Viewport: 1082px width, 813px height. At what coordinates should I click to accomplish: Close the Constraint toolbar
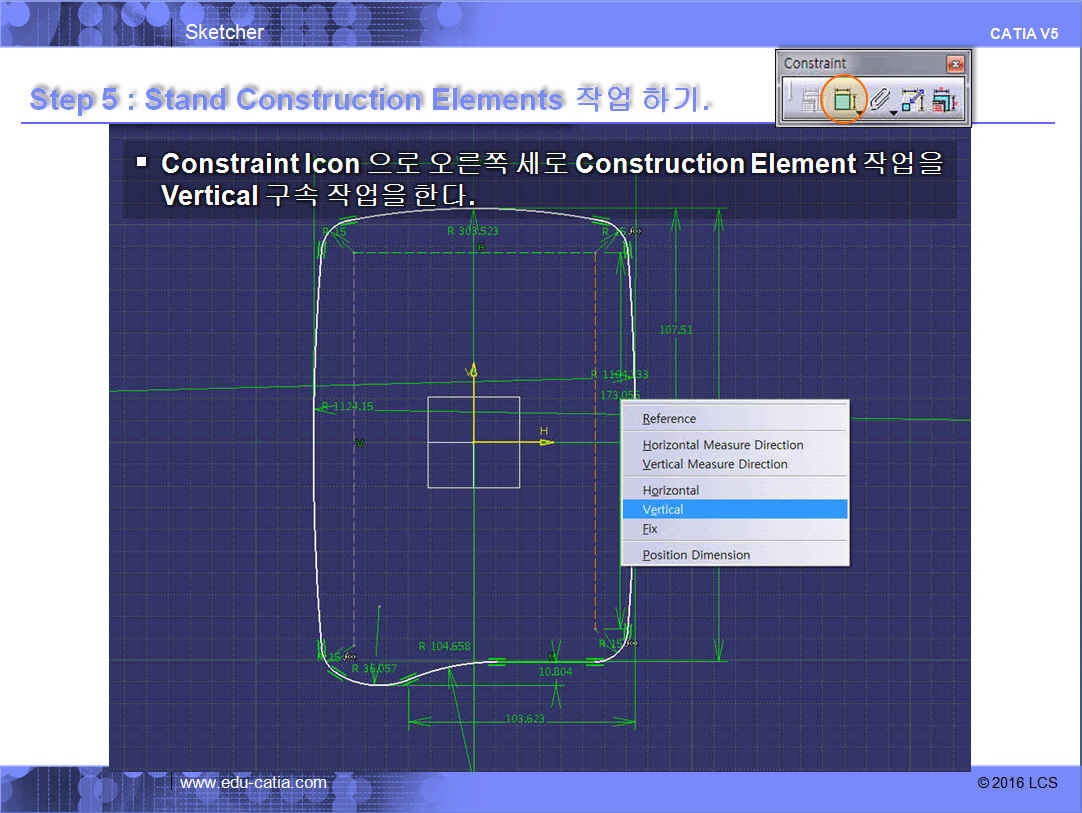pos(956,64)
